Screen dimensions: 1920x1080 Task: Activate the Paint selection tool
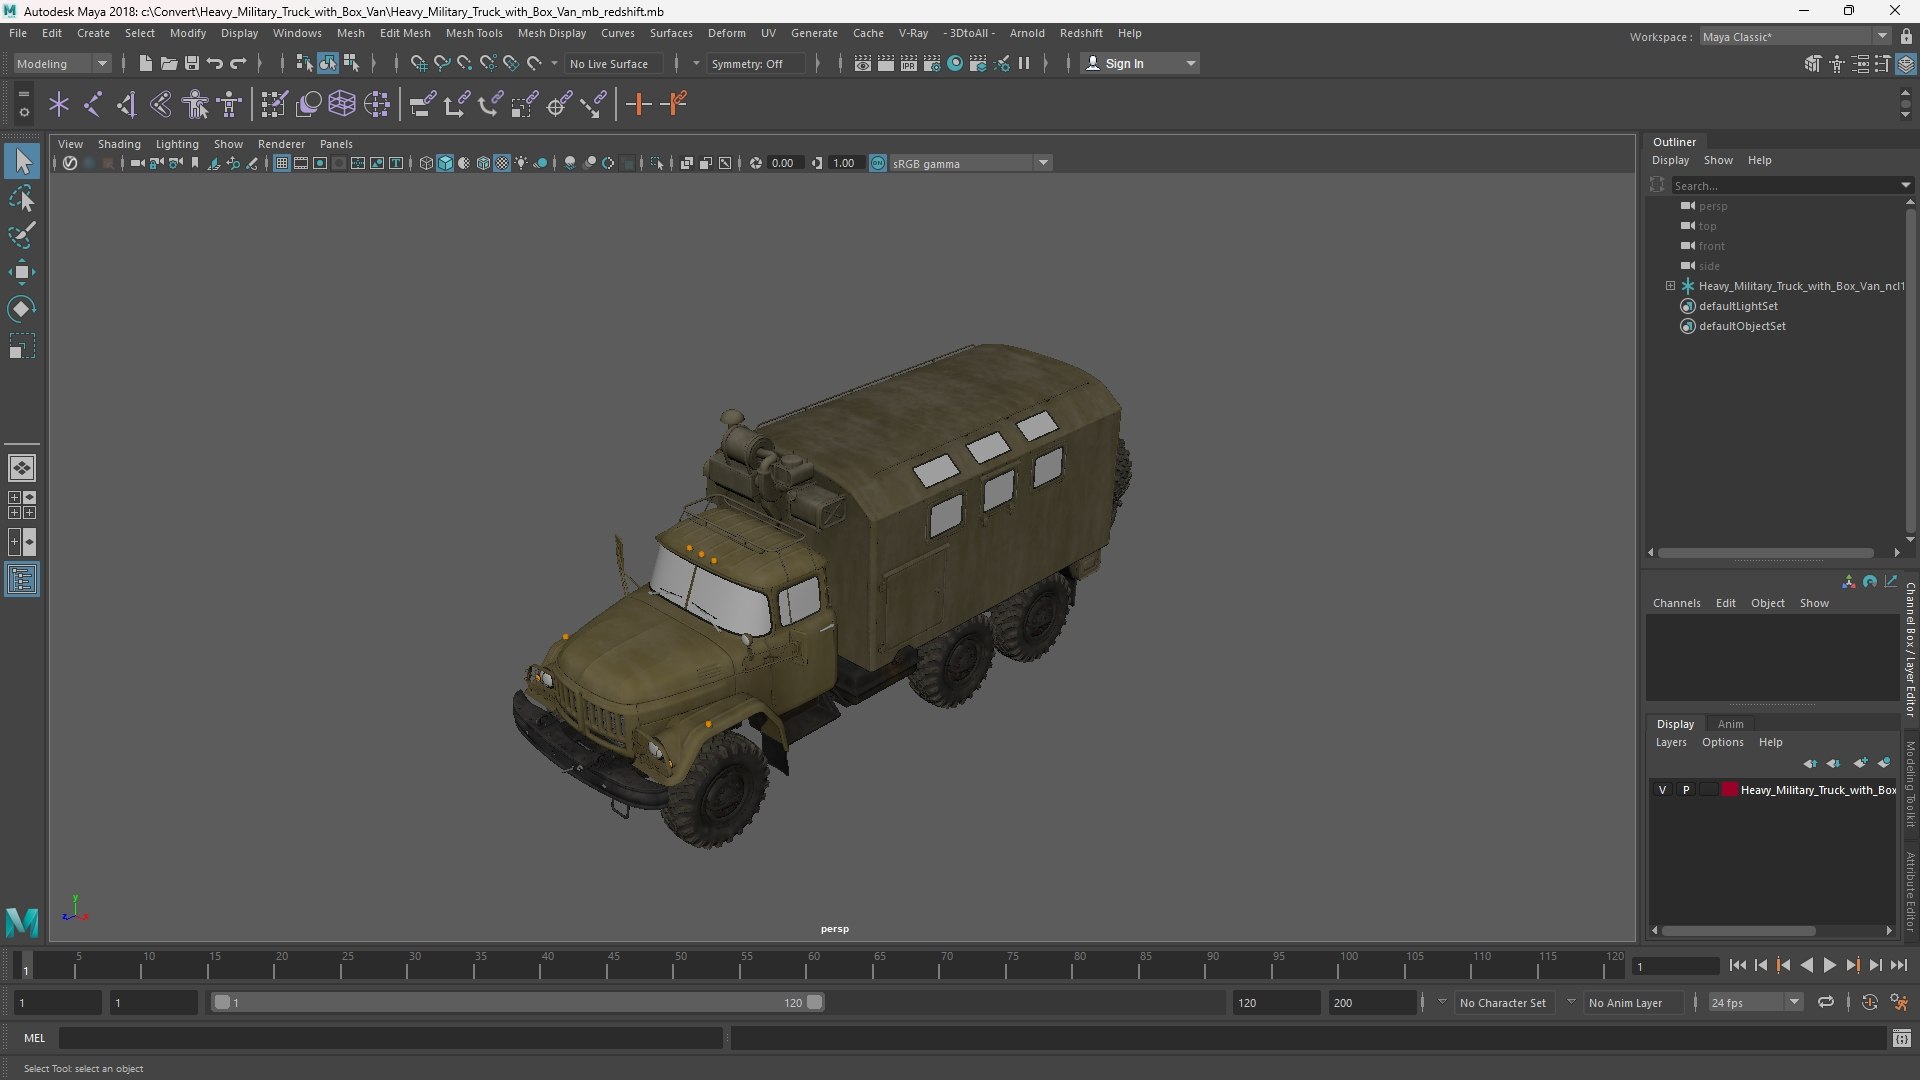(x=22, y=235)
